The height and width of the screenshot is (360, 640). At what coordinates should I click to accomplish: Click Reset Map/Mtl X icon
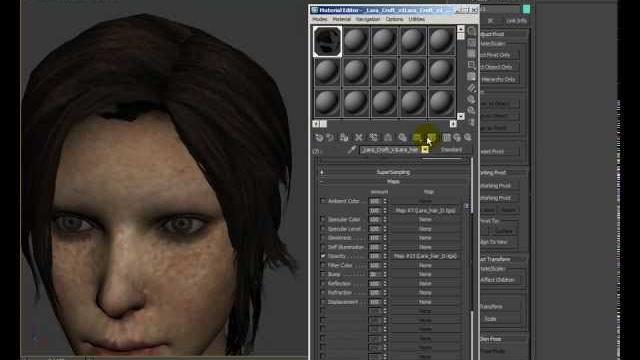[358, 138]
